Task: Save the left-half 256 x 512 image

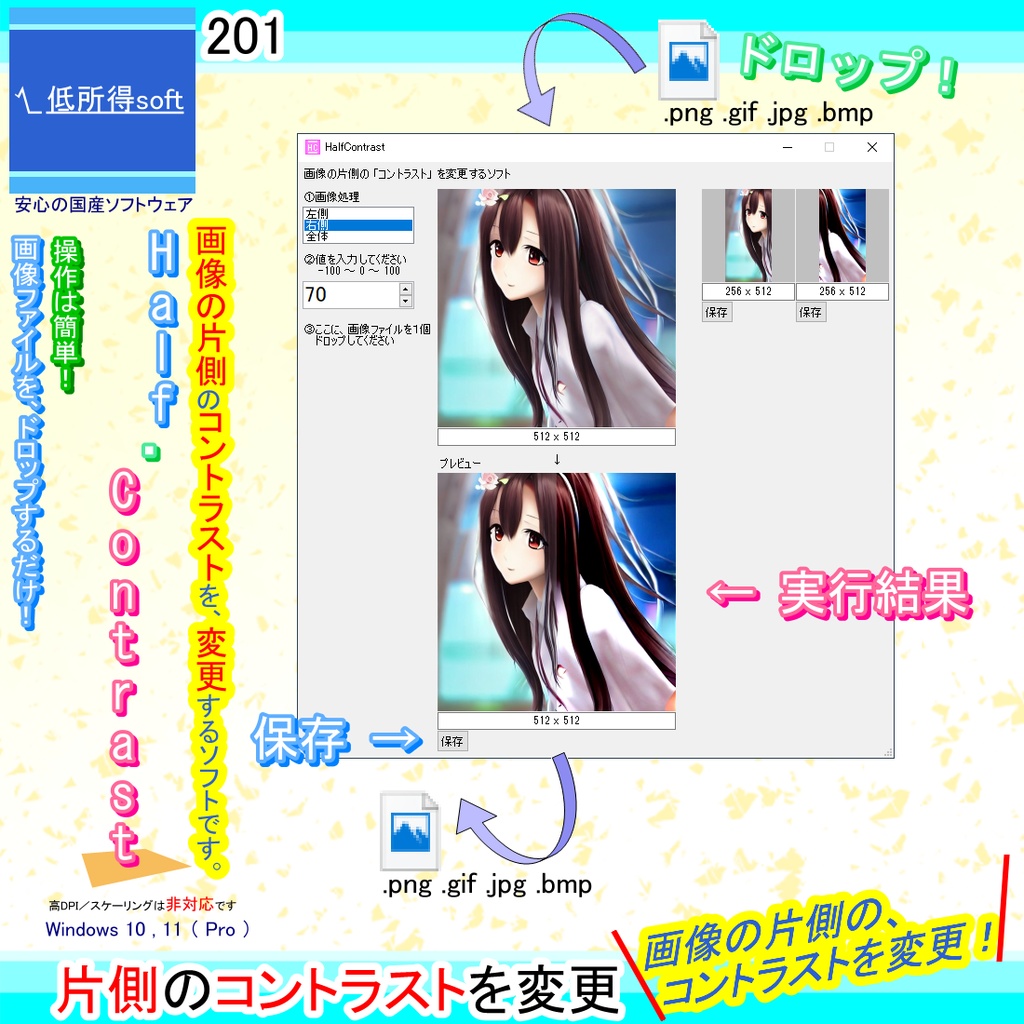Action: tap(716, 312)
